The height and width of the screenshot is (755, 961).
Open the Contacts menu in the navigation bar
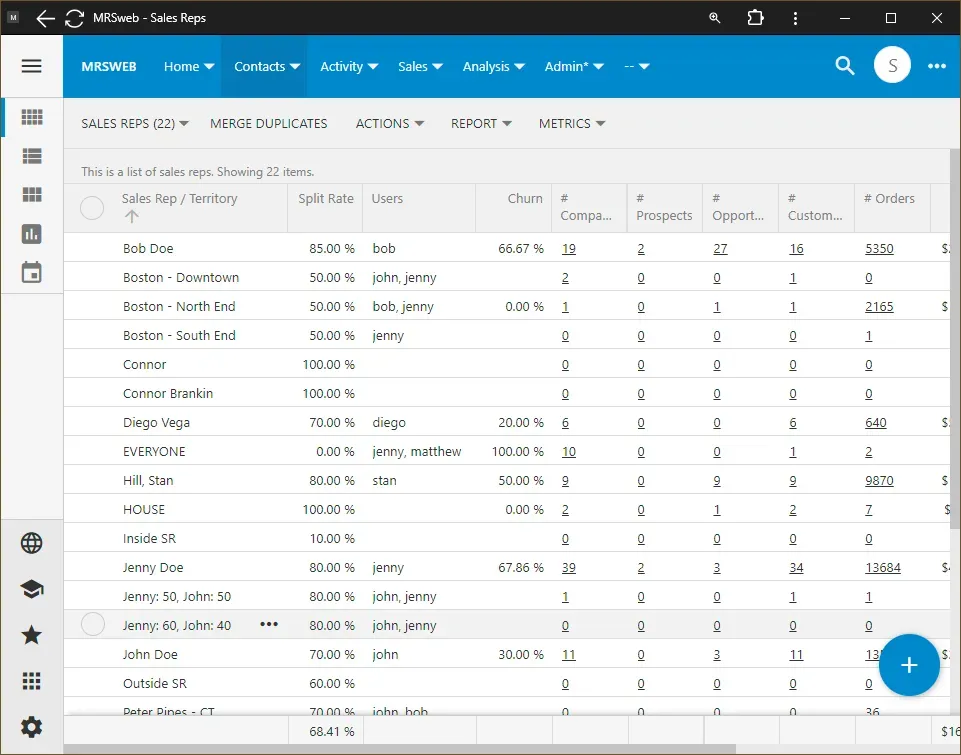pos(267,67)
